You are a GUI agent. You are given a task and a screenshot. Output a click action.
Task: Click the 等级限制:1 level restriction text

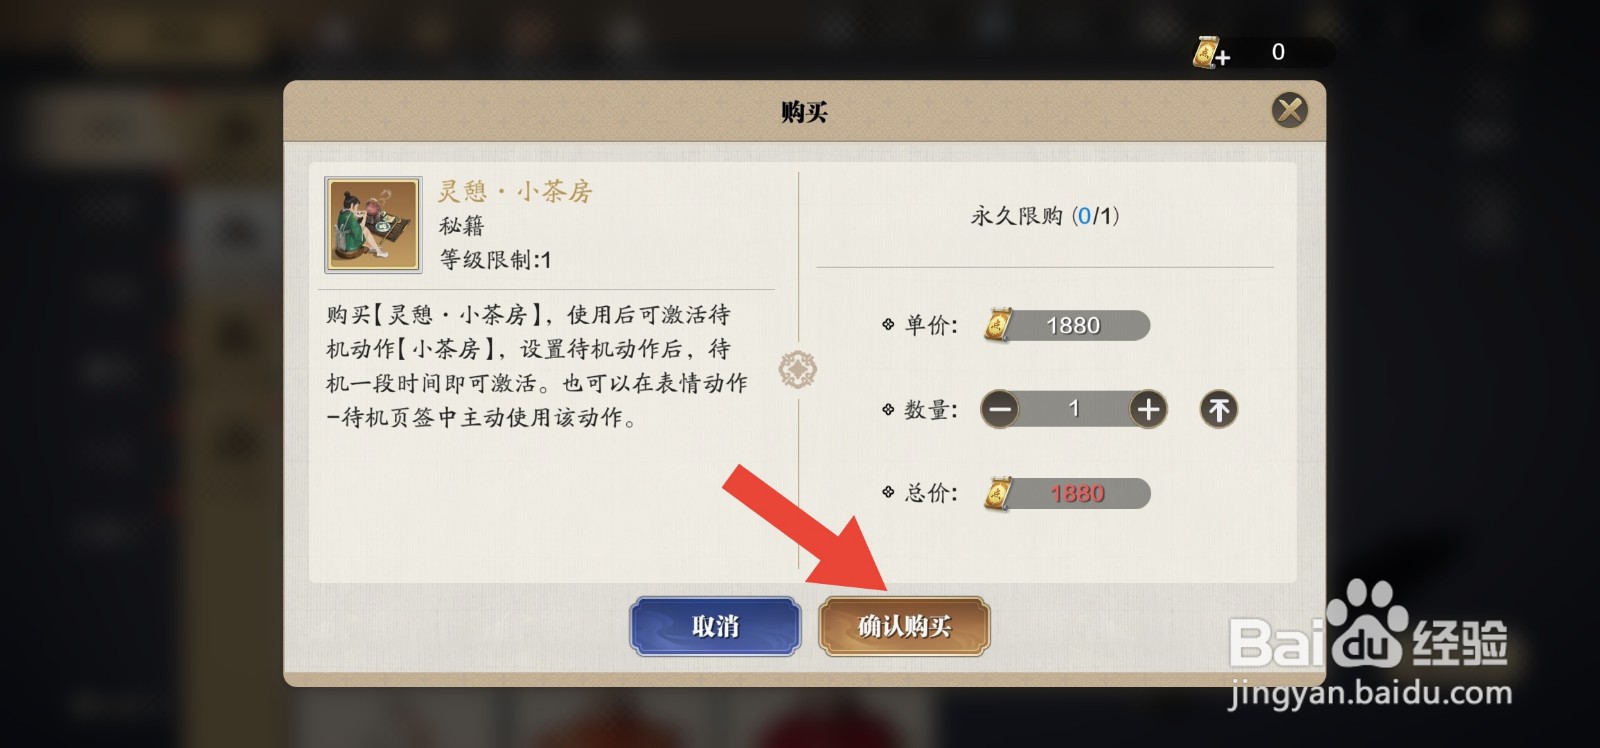click(495, 260)
